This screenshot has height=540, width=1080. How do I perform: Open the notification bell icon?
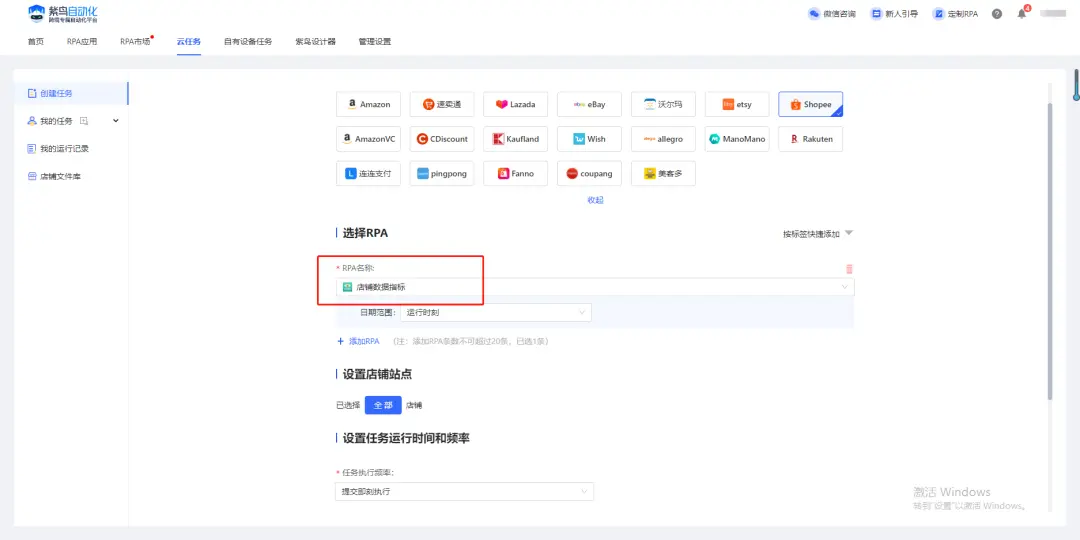tap(1022, 14)
